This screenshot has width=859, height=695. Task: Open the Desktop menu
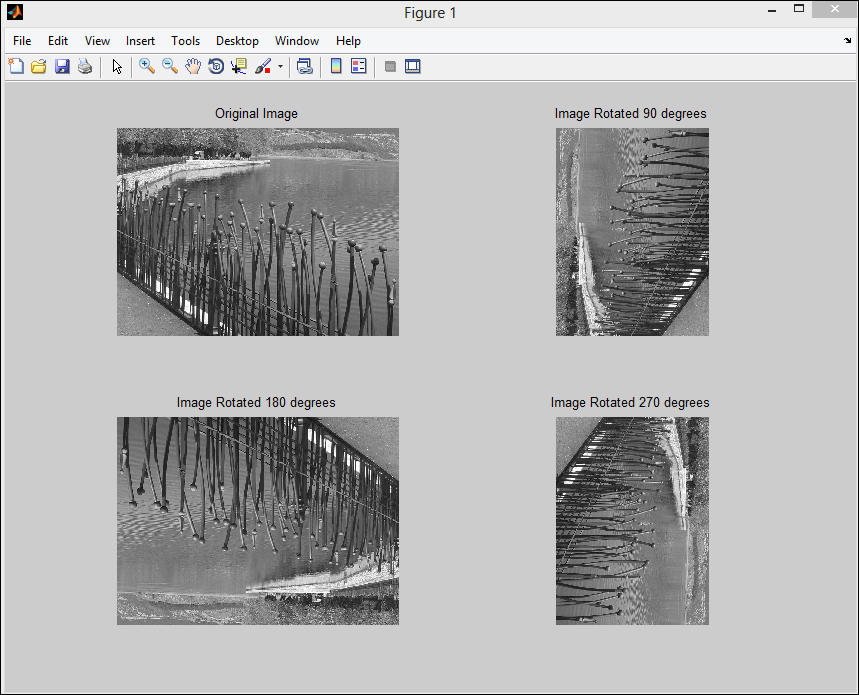tap(237, 41)
